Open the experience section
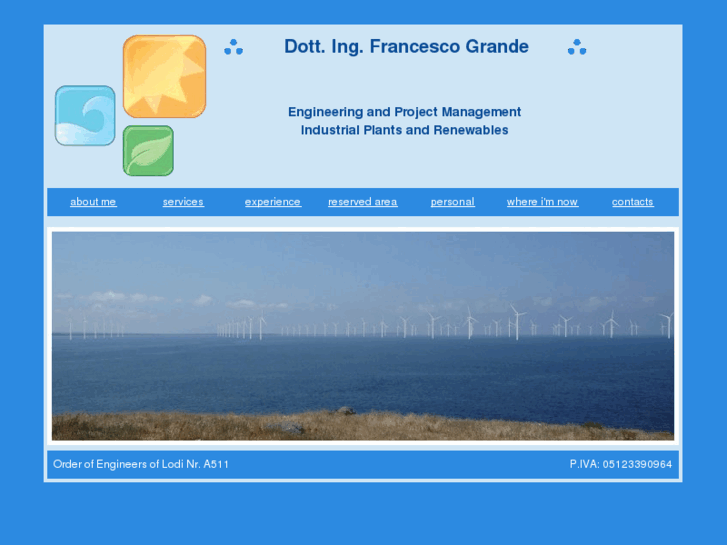The width and height of the screenshot is (727, 545). click(273, 202)
